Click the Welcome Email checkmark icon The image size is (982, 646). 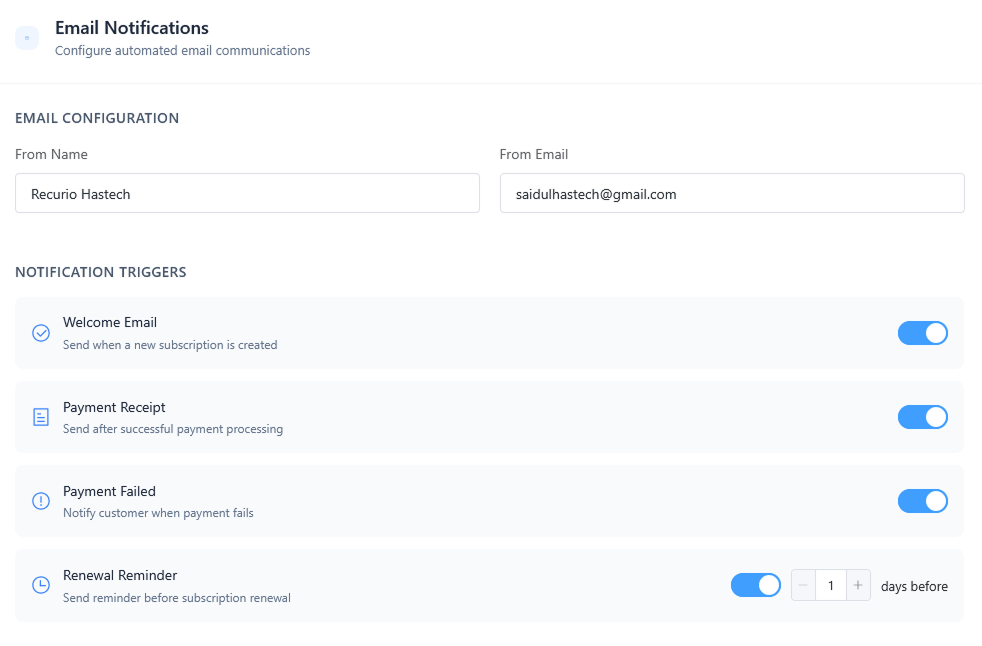tap(41, 332)
